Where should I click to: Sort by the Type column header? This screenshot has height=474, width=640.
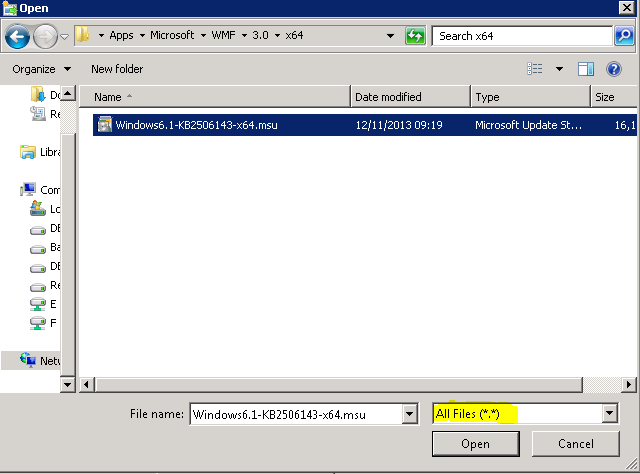pyautogui.click(x=530, y=97)
